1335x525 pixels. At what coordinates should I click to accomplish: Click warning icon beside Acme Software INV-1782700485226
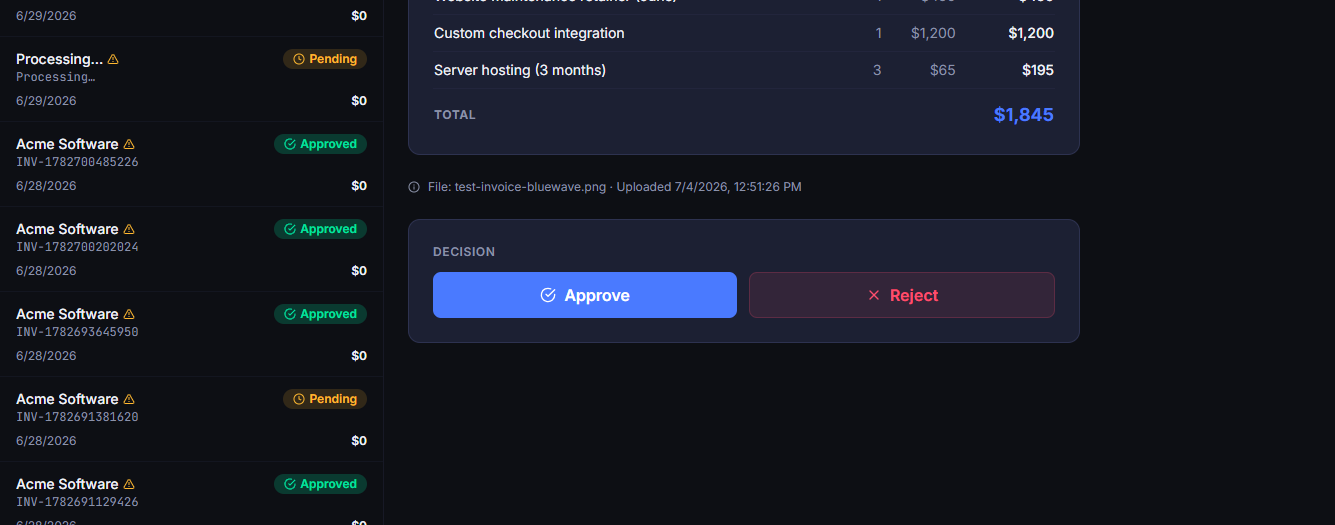pos(129,144)
